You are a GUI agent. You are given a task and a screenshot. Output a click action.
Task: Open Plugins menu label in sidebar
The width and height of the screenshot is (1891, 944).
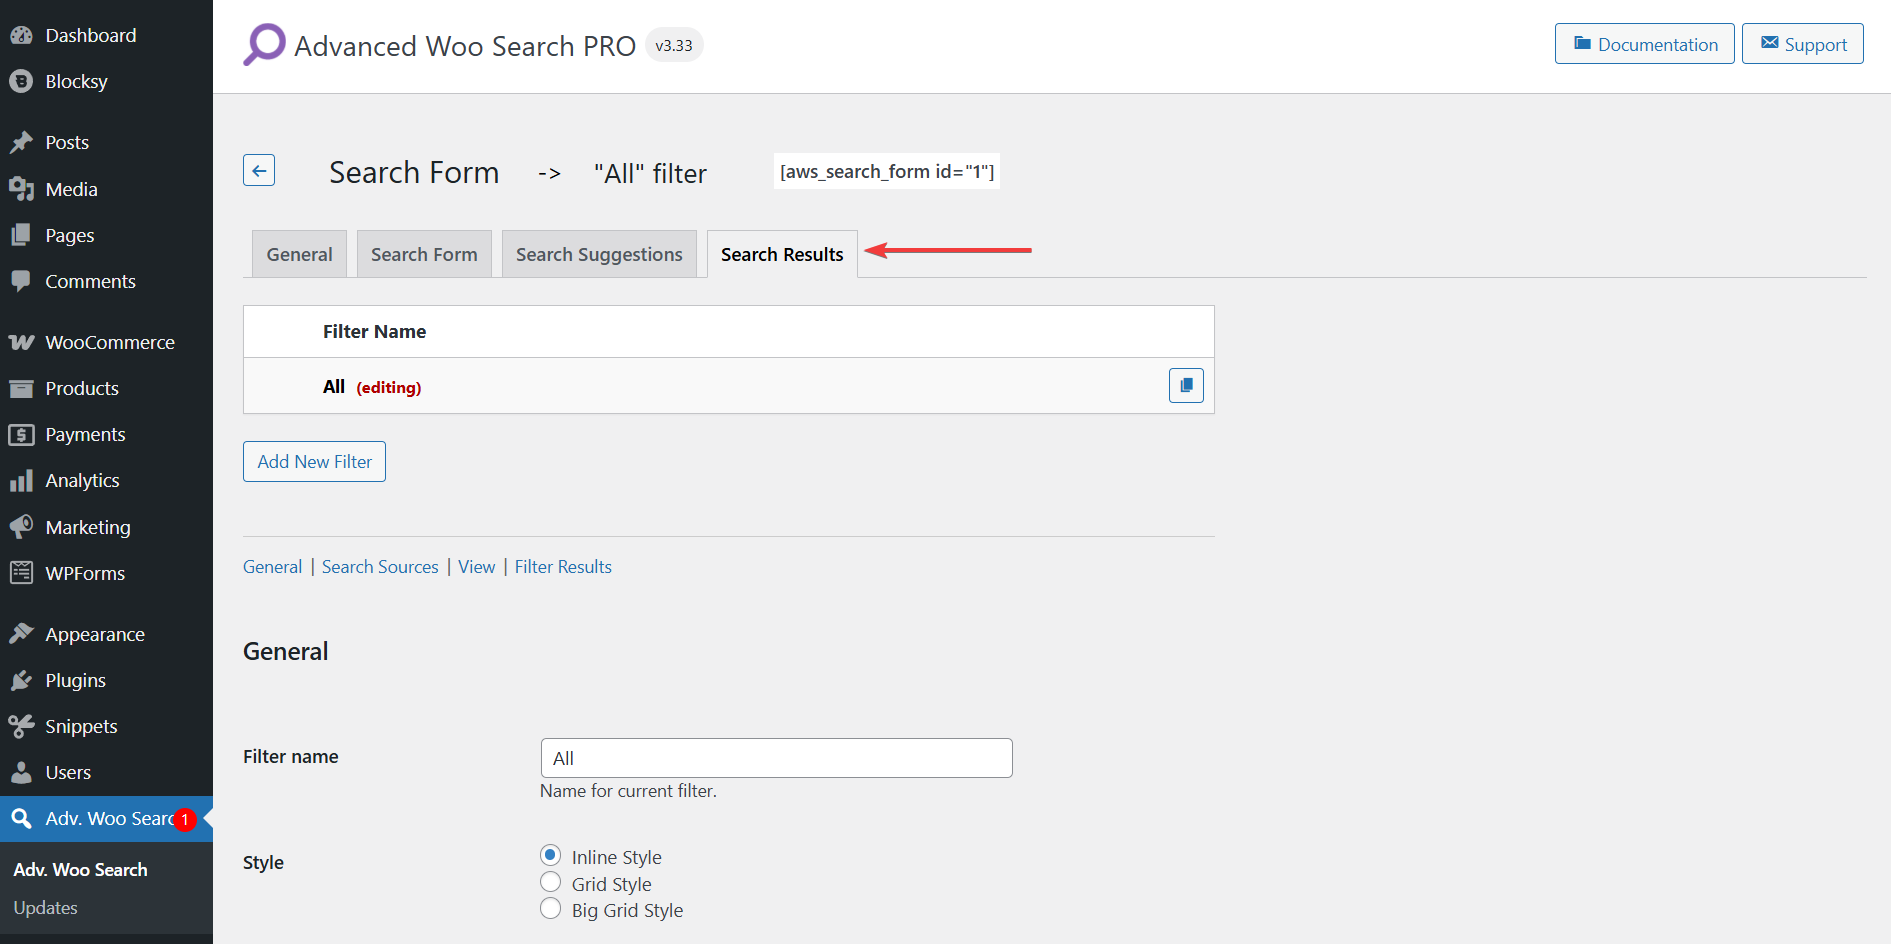point(75,680)
